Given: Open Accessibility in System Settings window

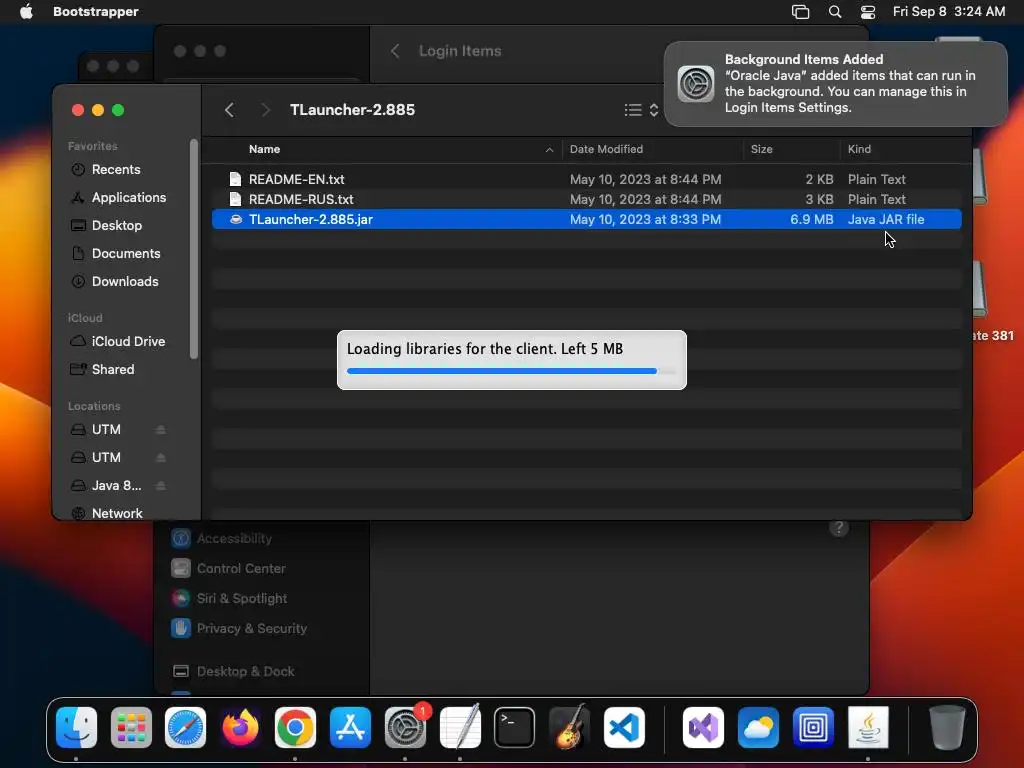Looking at the screenshot, I should 234,539.
